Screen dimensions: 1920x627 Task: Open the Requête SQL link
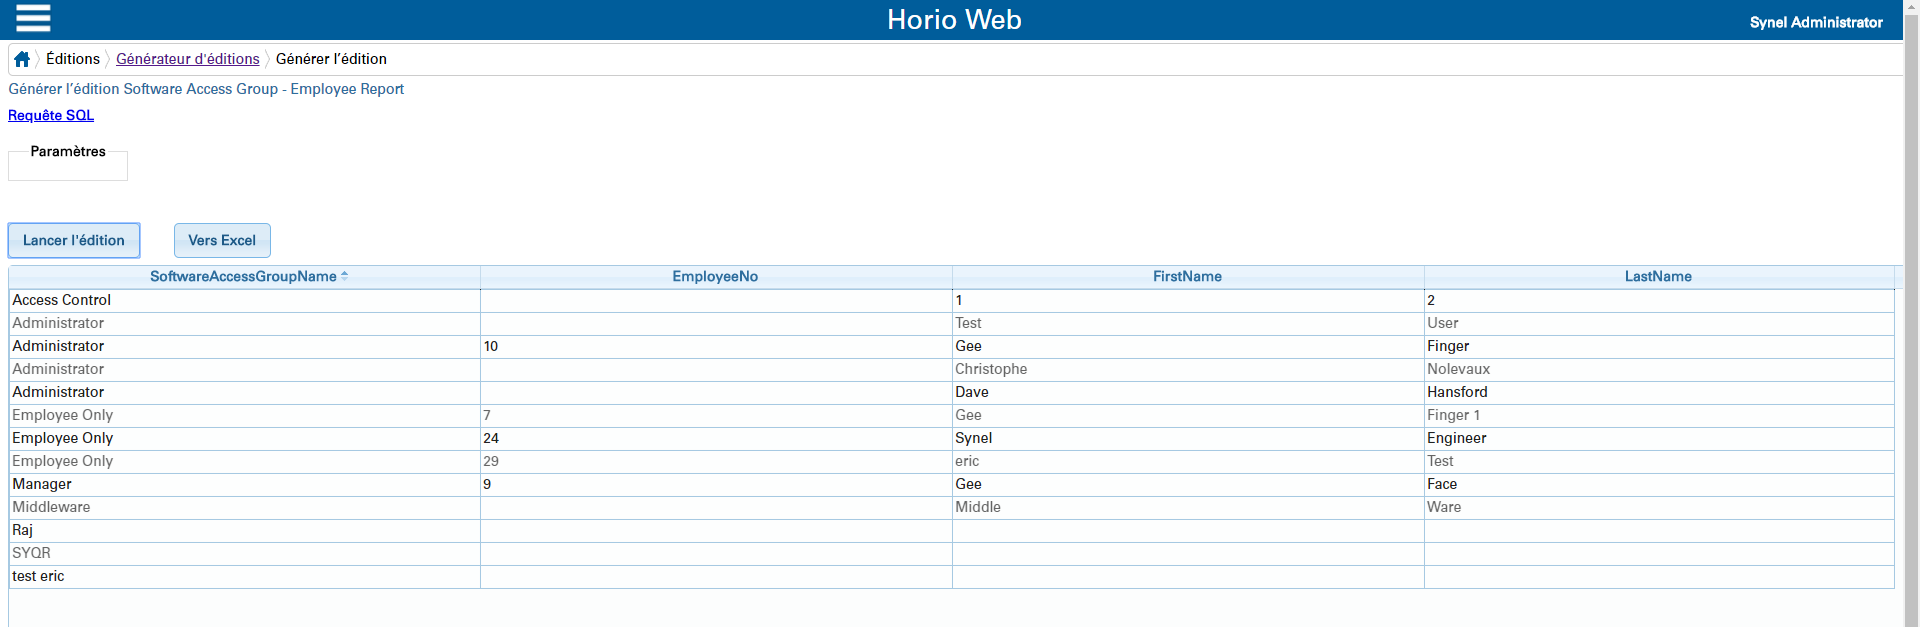pos(51,115)
